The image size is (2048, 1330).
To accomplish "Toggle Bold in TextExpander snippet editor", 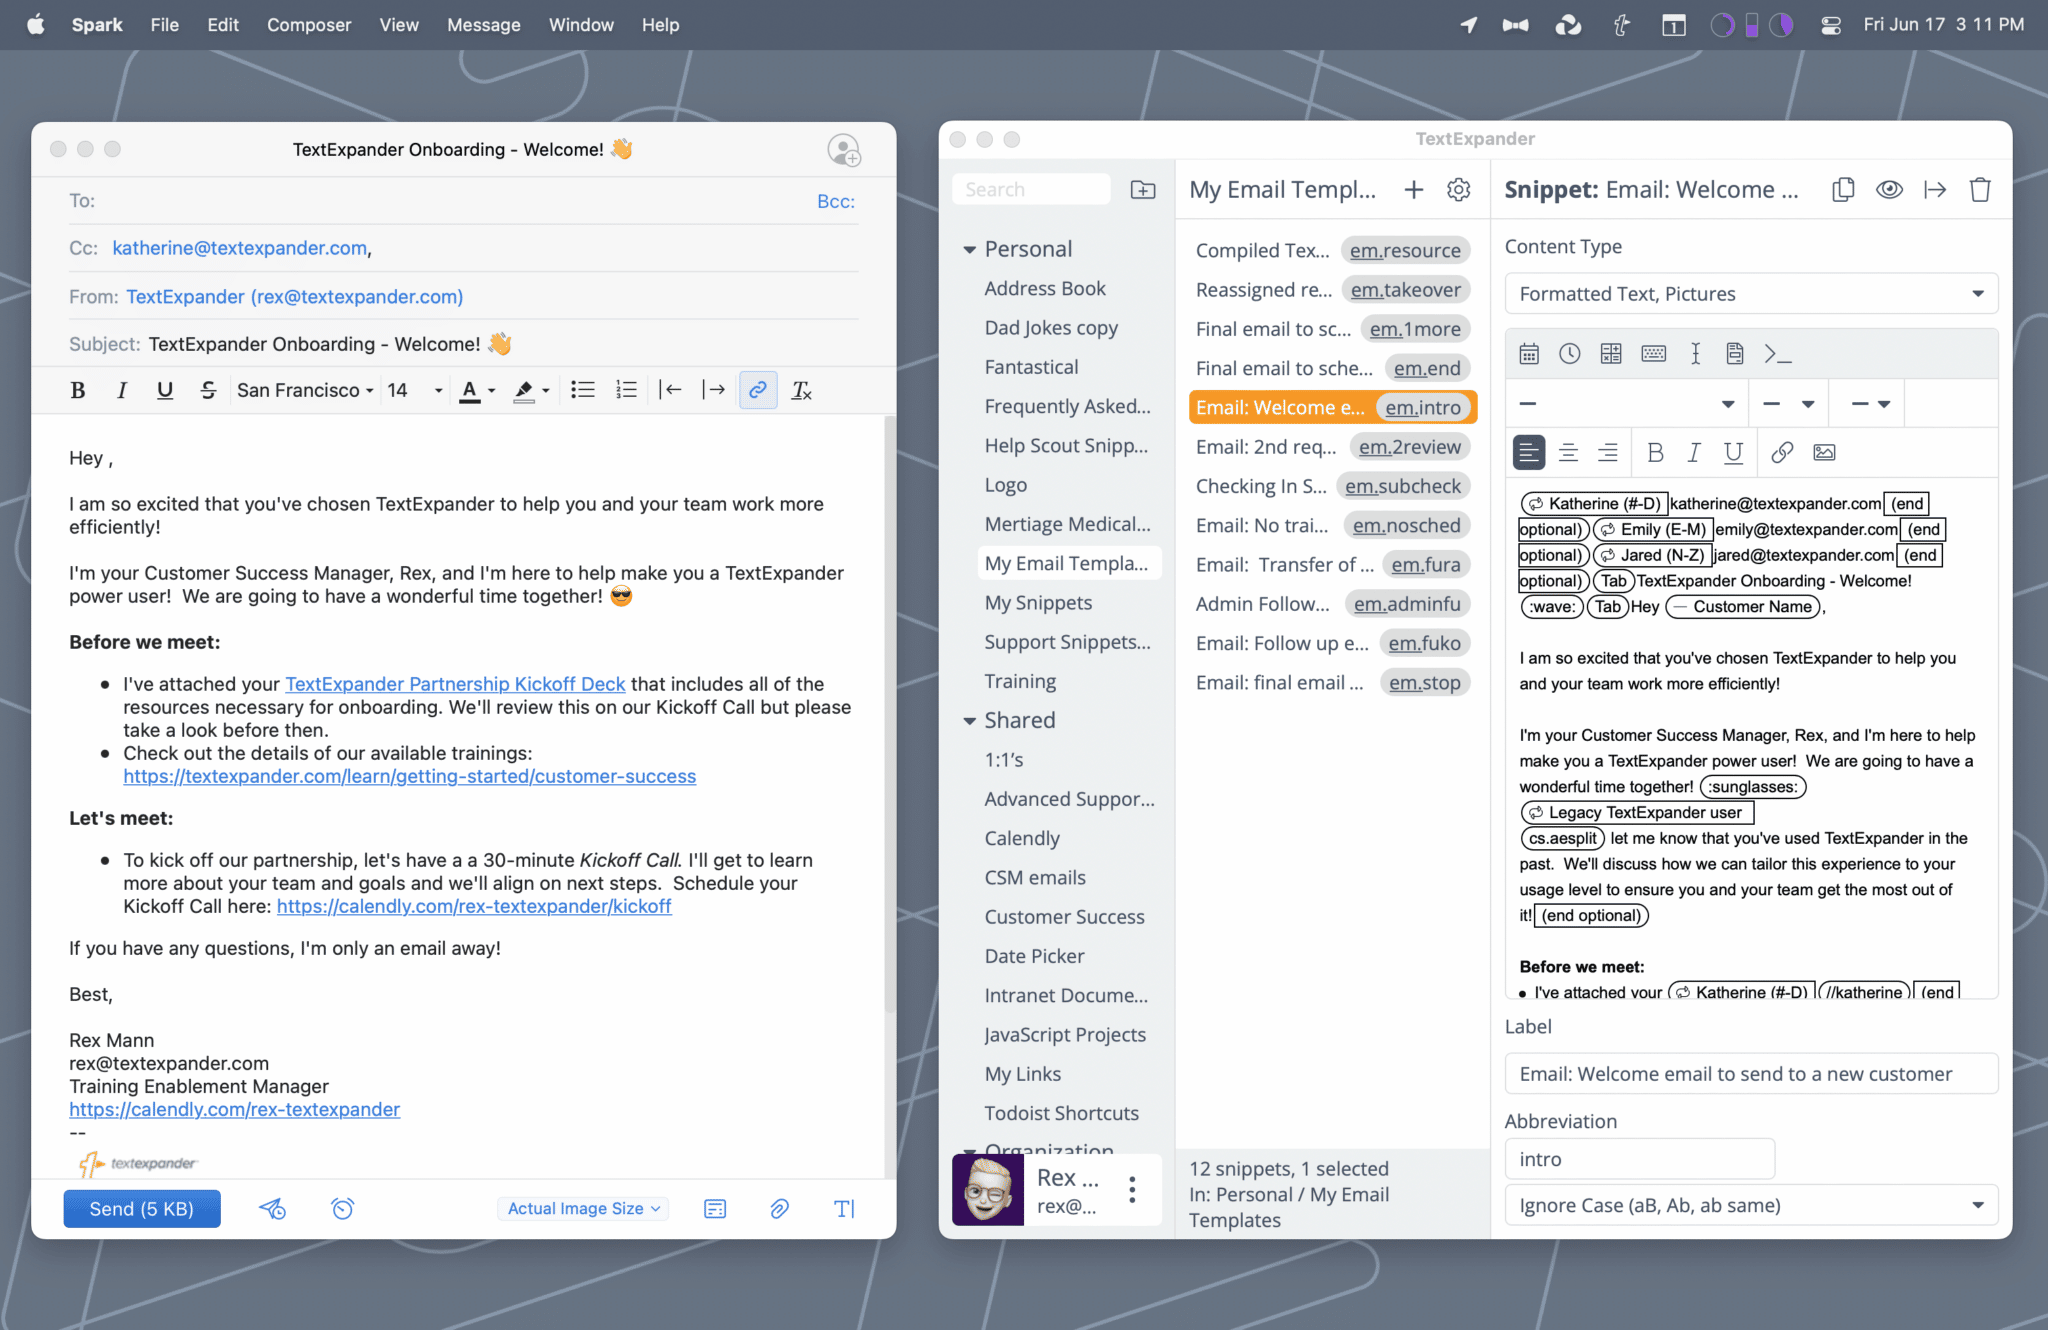I will point(1655,453).
